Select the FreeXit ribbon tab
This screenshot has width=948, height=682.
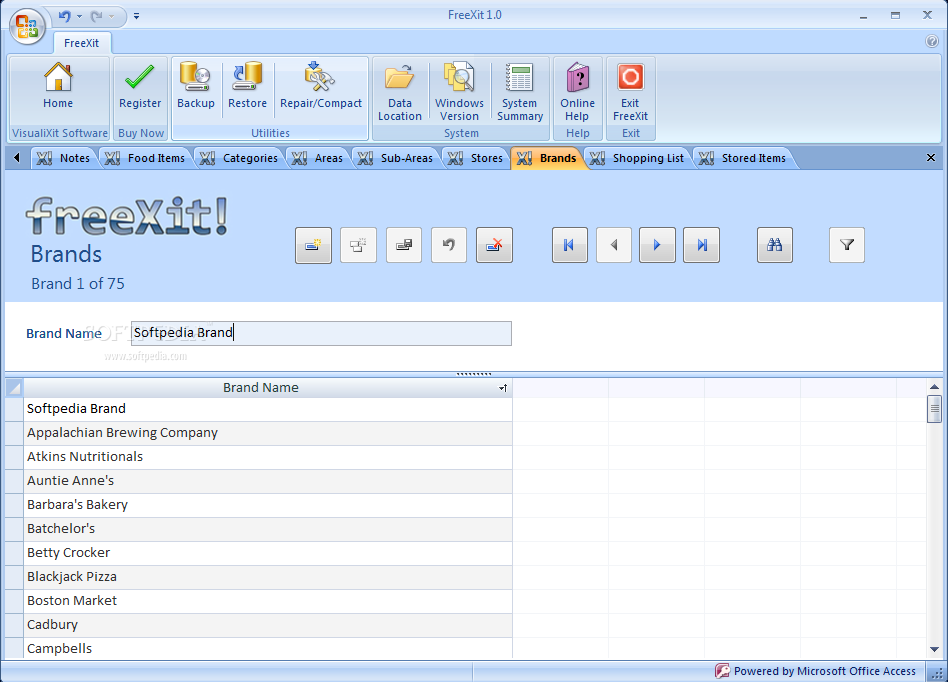81,43
